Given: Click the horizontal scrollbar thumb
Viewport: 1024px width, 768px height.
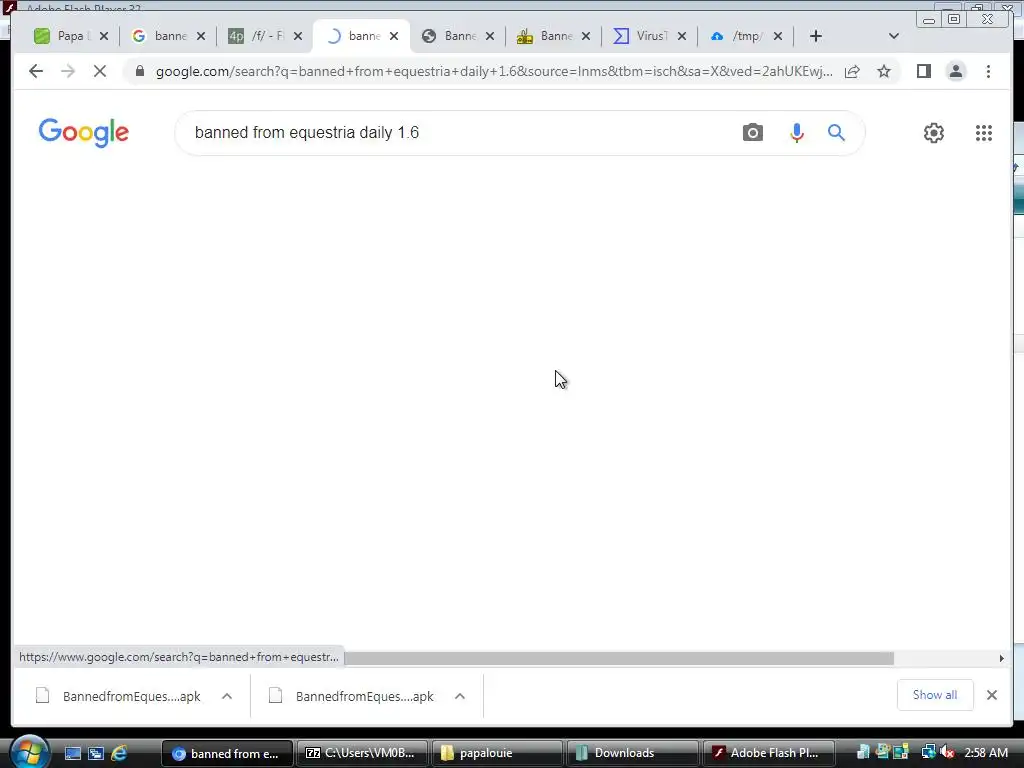Looking at the screenshot, I should pos(618,658).
